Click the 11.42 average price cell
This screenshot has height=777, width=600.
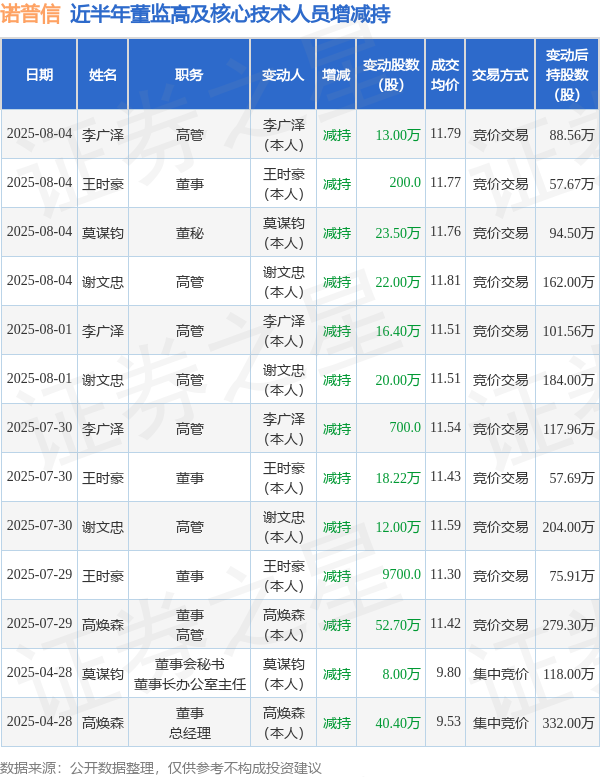[x=445, y=623]
